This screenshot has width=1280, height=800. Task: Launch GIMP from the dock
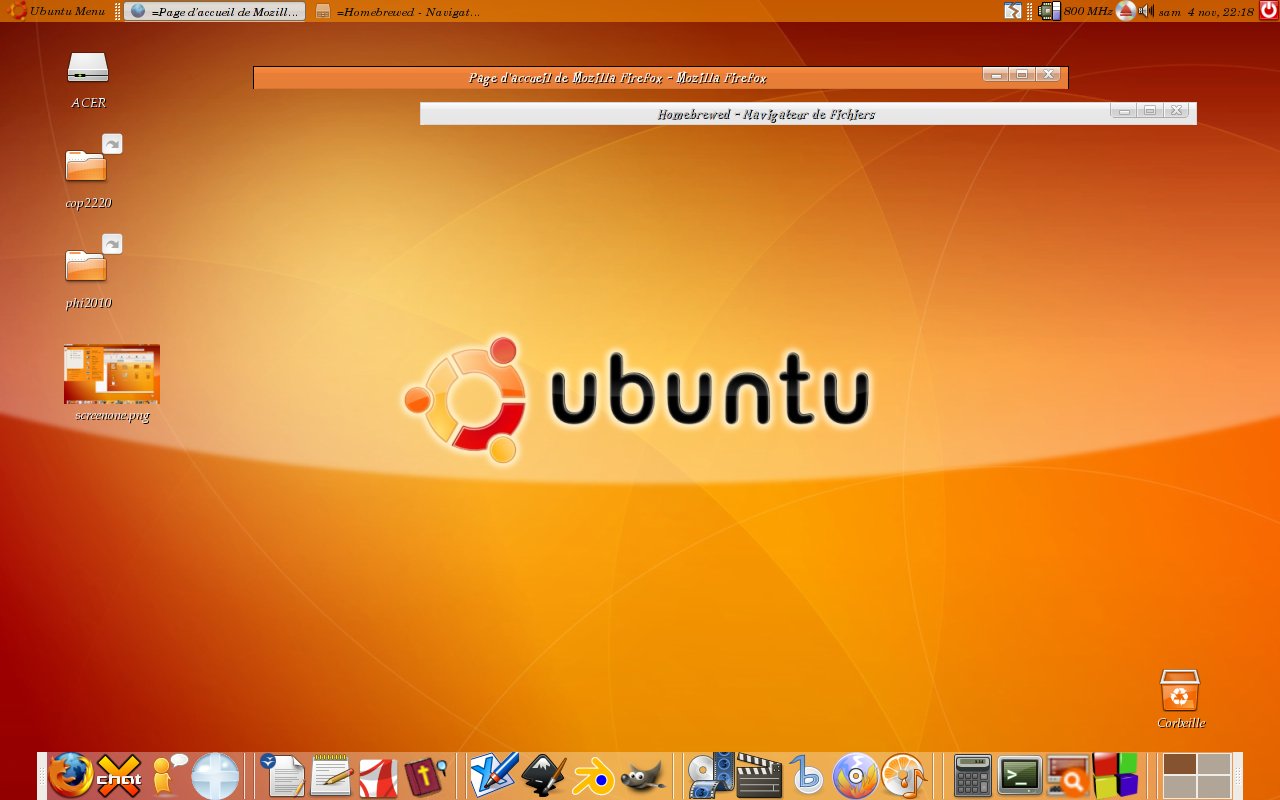click(642, 777)
